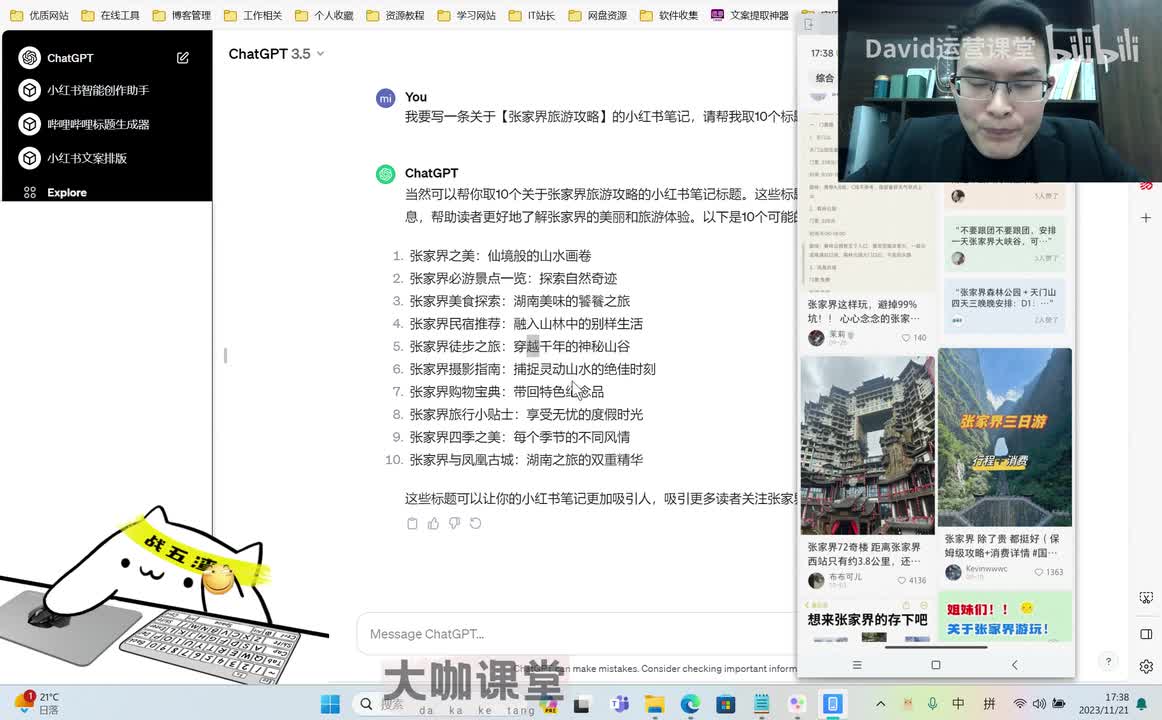The width and height of the screenshot is (1162, 720).
Task: Open the phone recent-apps menu button
Action: coord(856,665)
